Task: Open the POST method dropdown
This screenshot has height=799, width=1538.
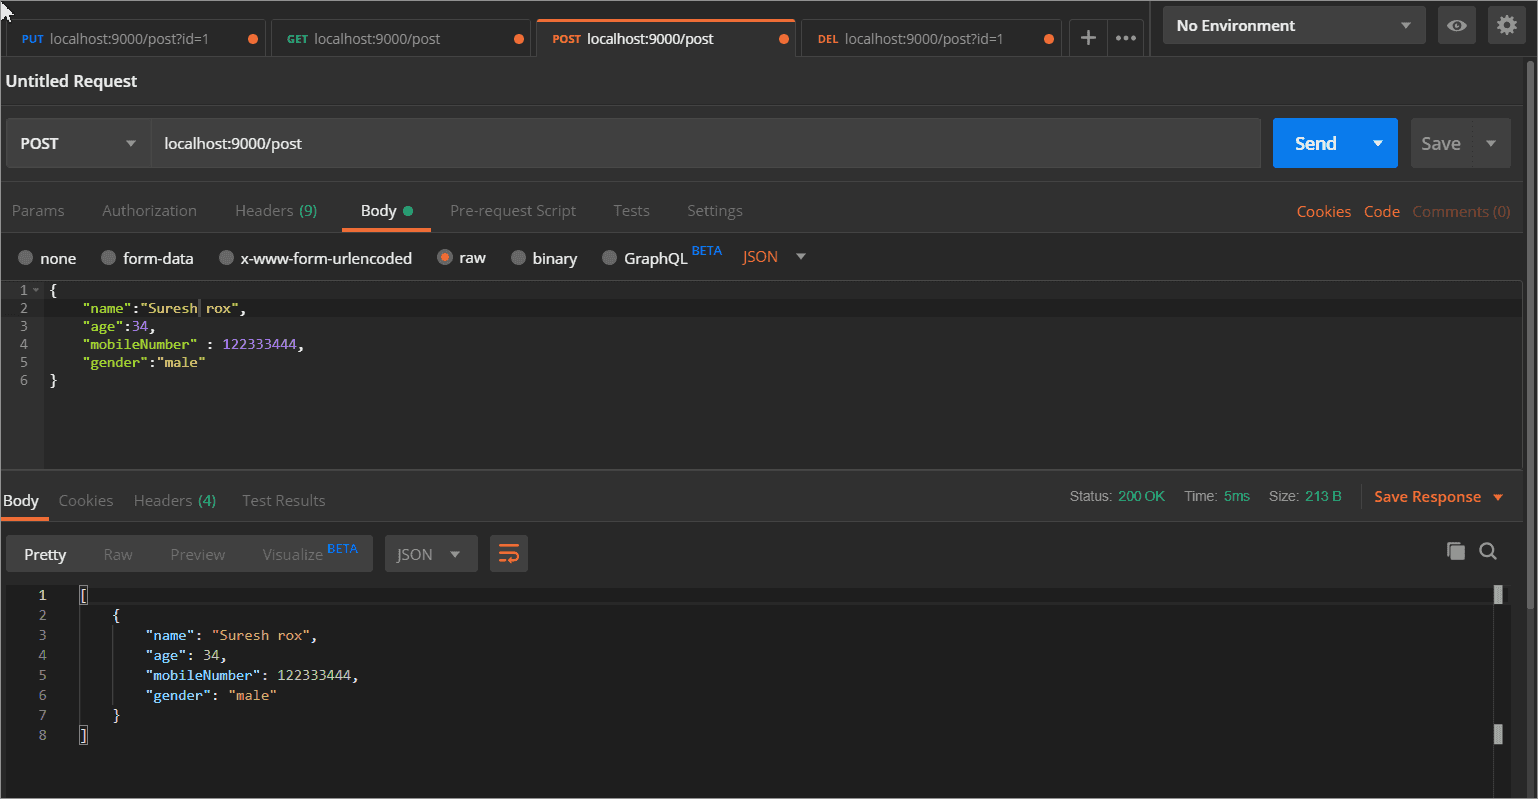Action: point(78,143)
